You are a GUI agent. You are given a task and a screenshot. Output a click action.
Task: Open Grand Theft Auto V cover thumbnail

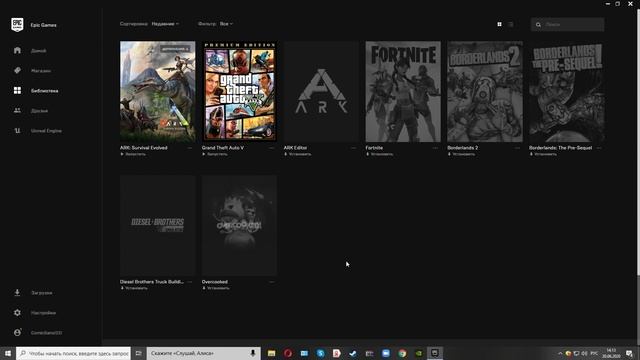pos(239,91)
